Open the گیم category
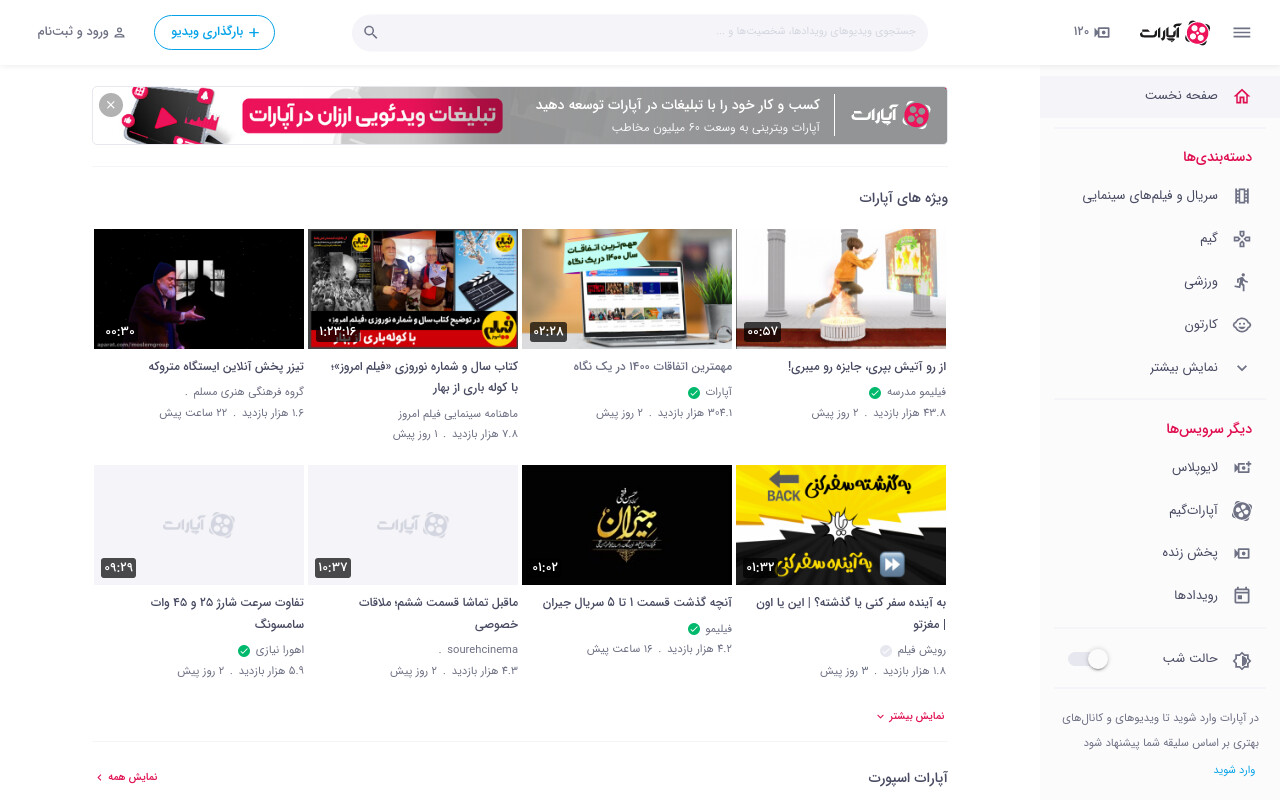This screenshot has width=1280, height=800. click(x=1160, y=239)
